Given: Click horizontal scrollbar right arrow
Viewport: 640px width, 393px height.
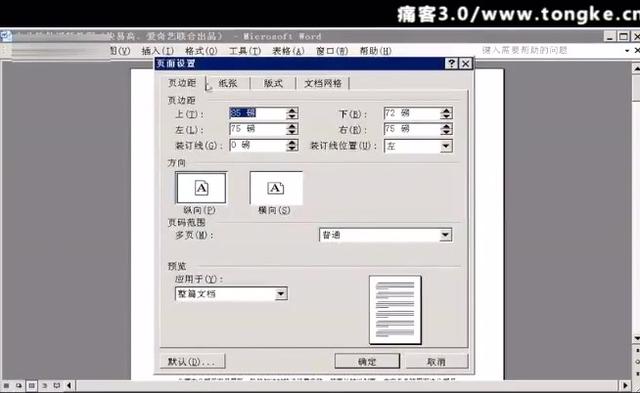Looking at the screenshot, I should (x=625, y=385).
